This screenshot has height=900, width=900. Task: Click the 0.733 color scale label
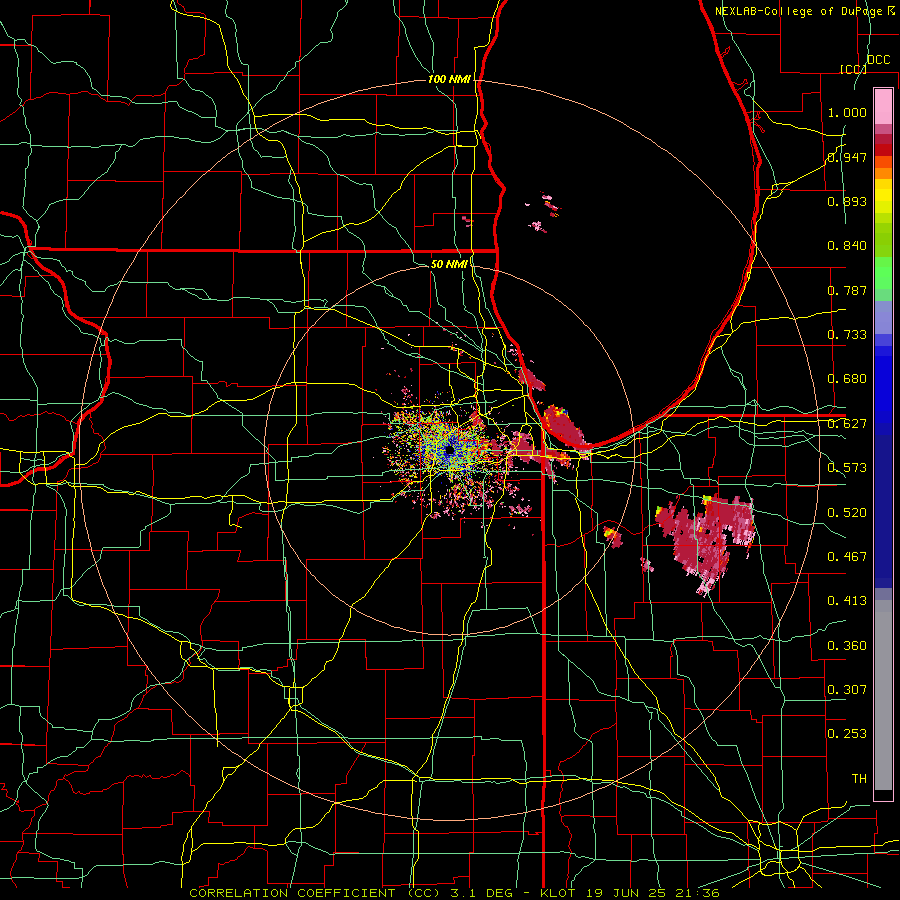(847, 335)
